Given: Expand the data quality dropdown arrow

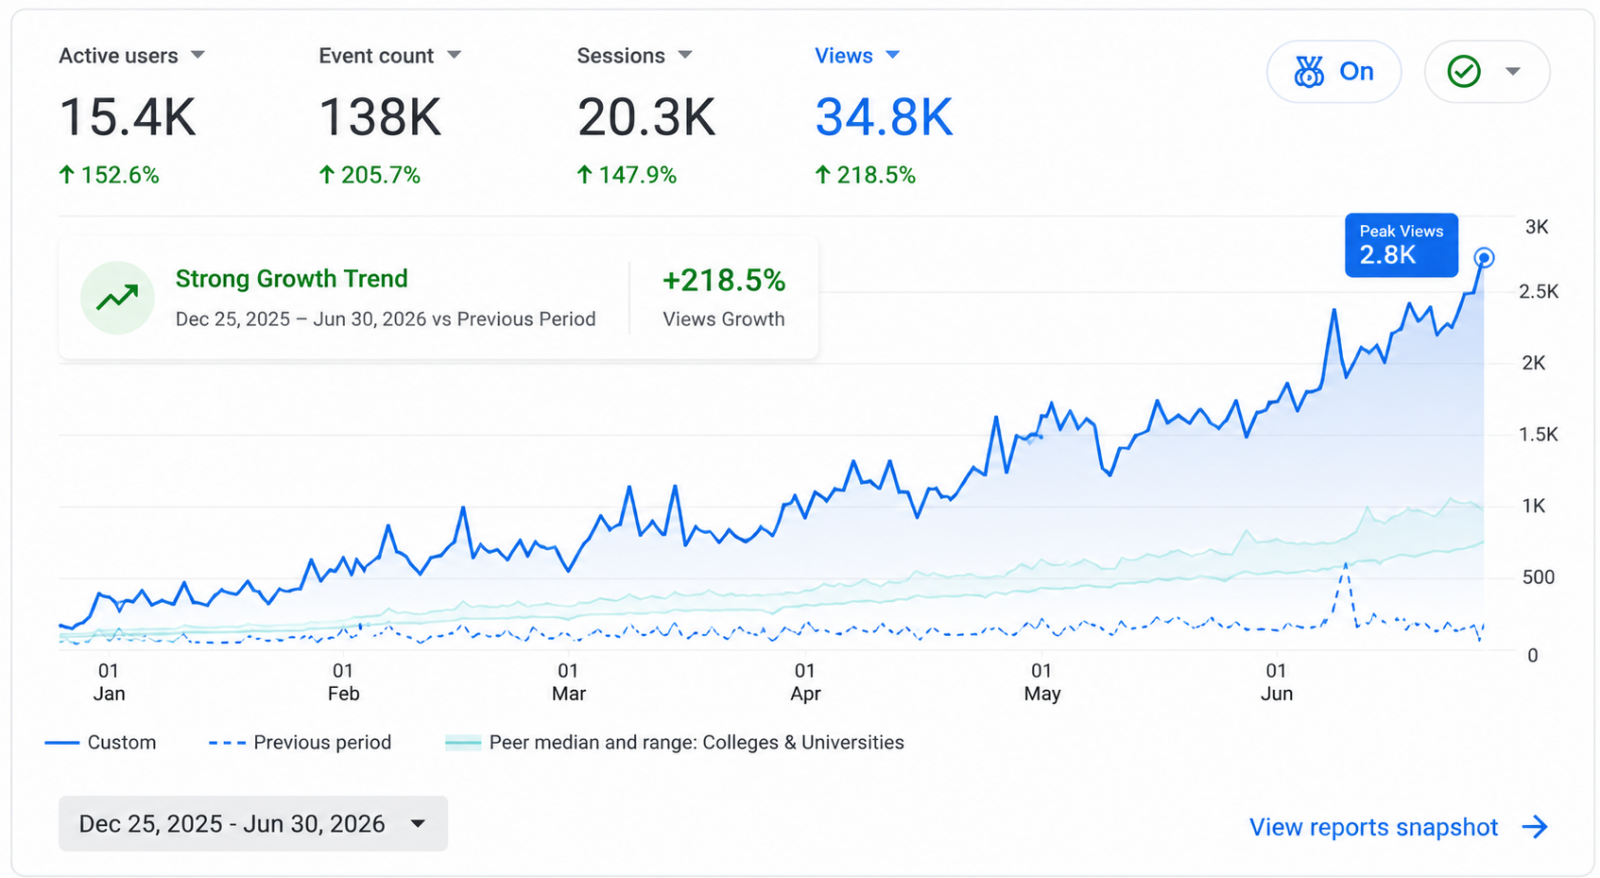Looking at the screenshot, I should point(1513,71).
